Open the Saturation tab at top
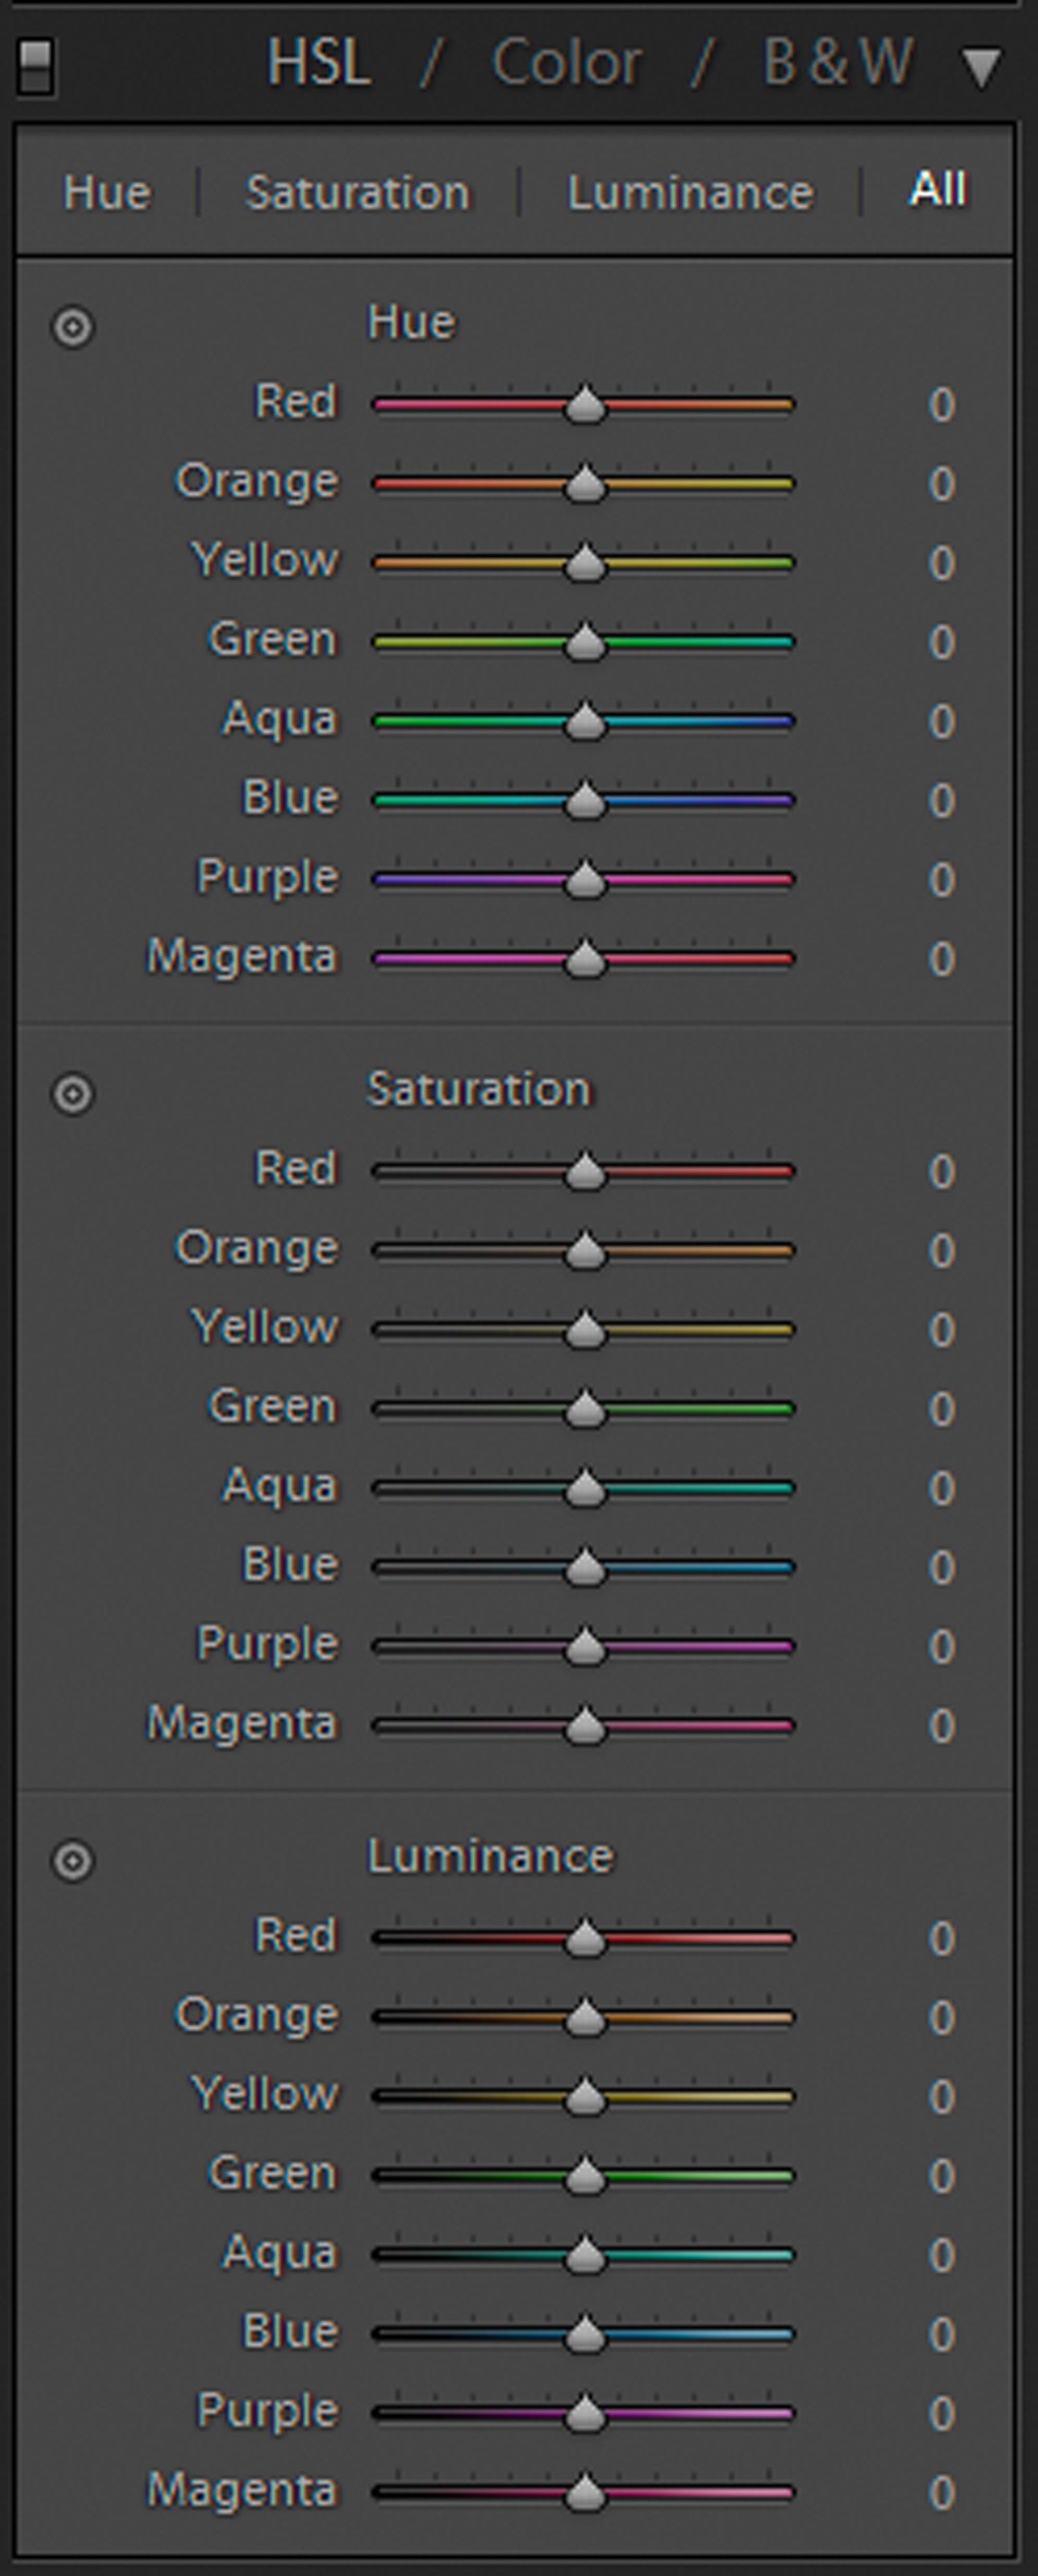This screenshot has height=2576, width=1038. pyautogui.click(x=358, y=192)
